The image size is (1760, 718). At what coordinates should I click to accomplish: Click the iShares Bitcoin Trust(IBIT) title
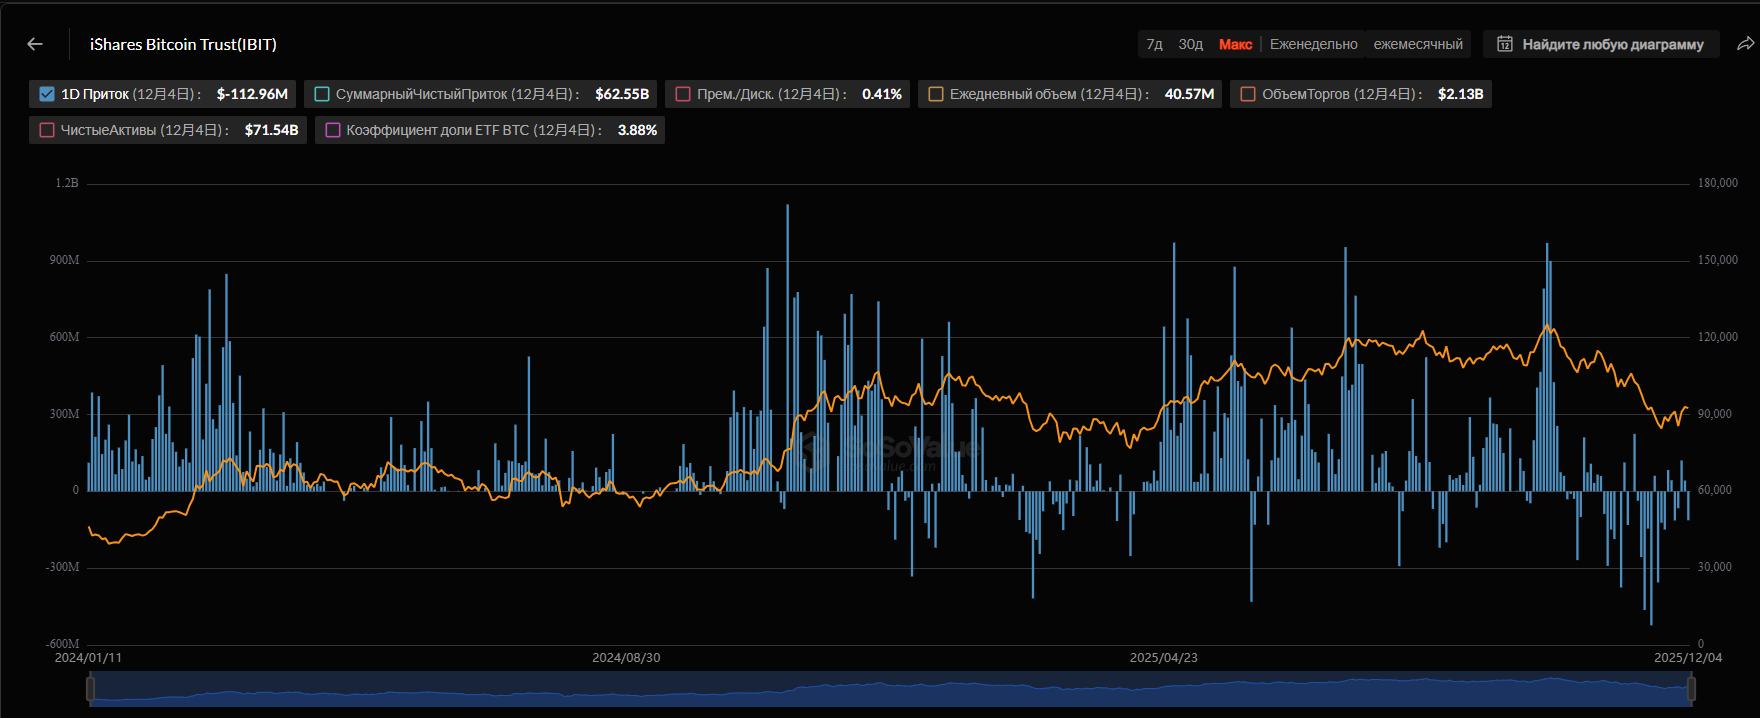pyautogui.click(x=183, y=44)
